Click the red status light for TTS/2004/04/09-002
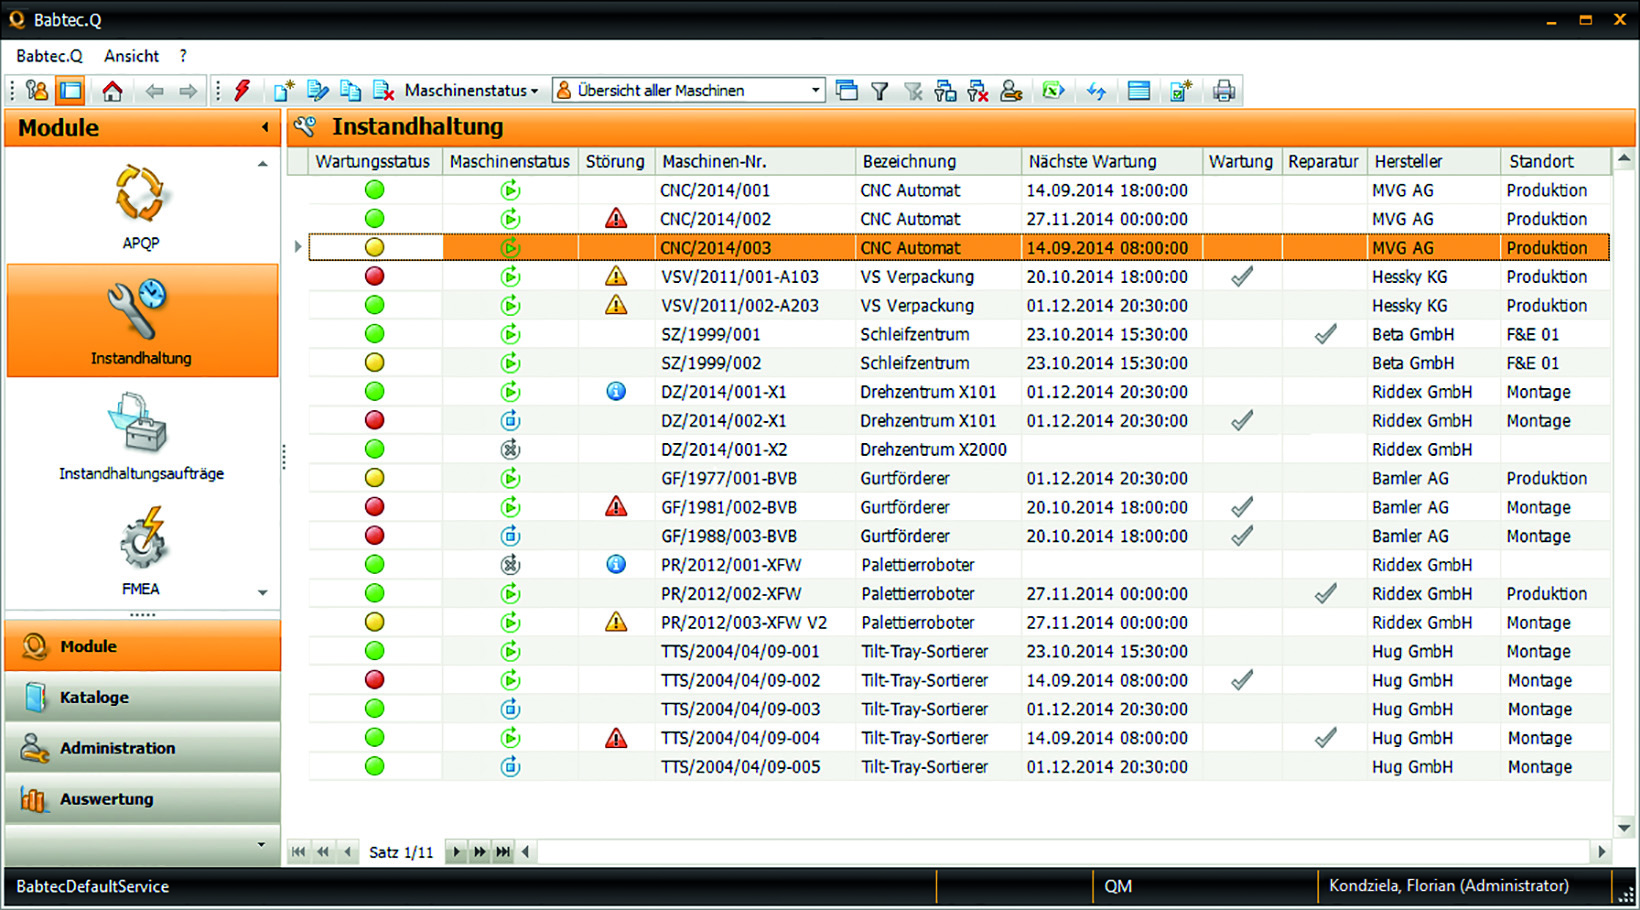 [x=374, y=679]
